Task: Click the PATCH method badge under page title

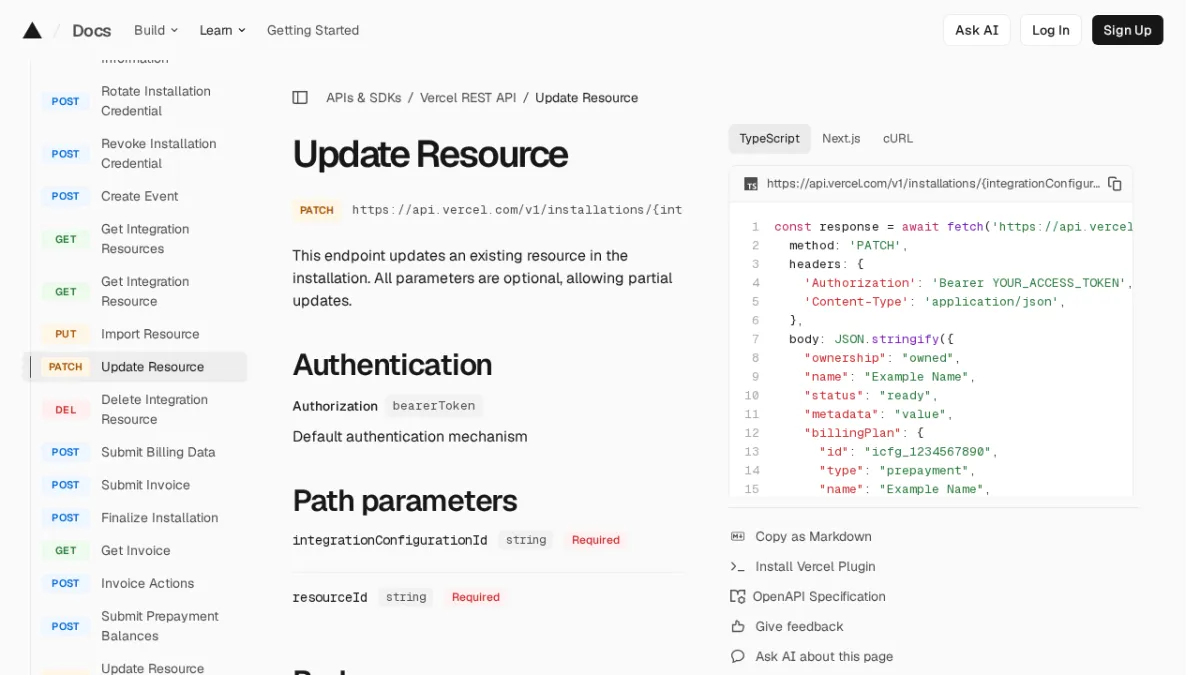Action: coord(317,210)
